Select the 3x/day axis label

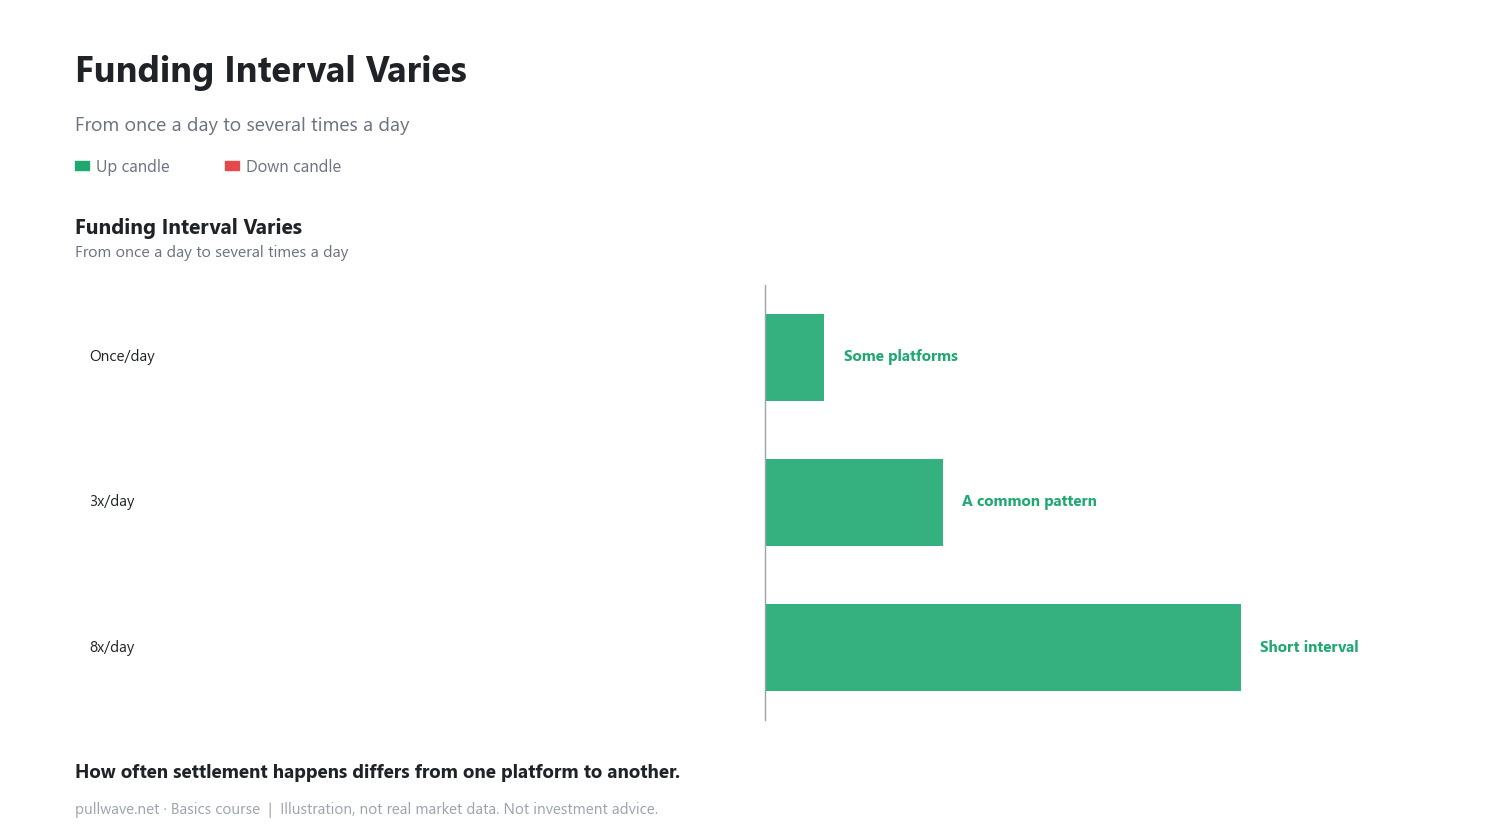tap(112, 501)
